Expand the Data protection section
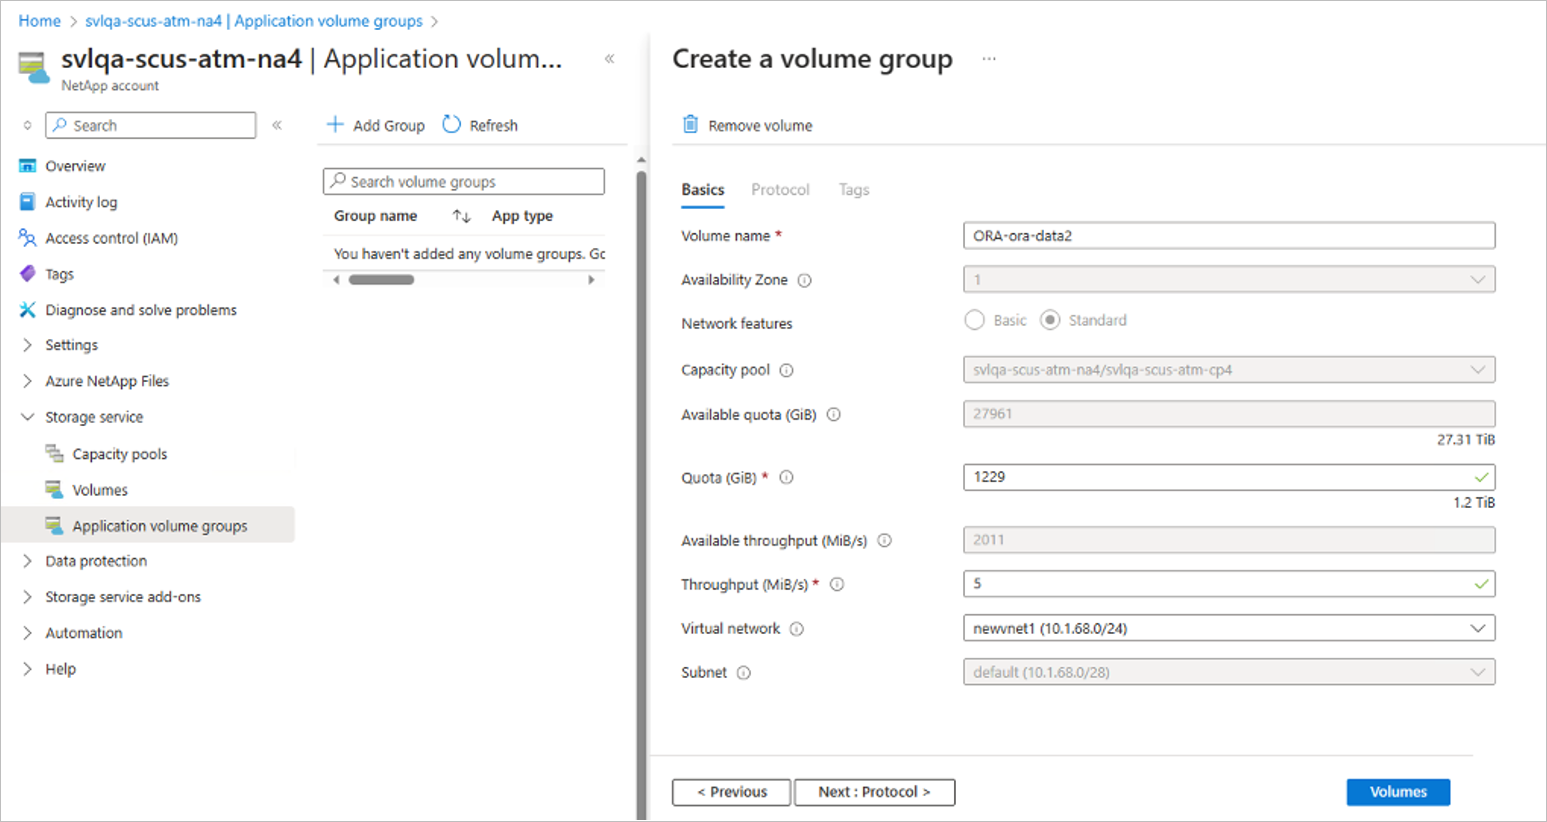1547x822 pixels. 27,561
